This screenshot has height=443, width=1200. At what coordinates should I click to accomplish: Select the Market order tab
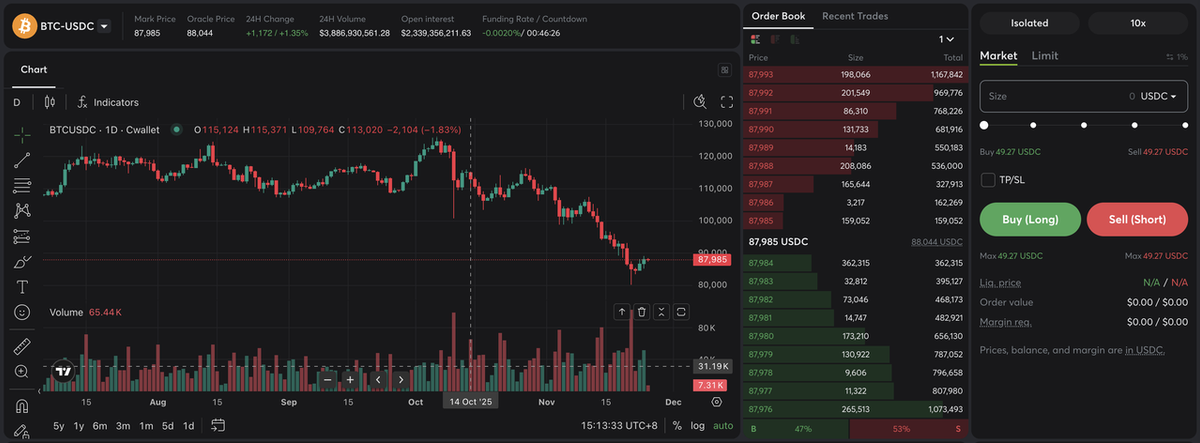tap(998, 56)
